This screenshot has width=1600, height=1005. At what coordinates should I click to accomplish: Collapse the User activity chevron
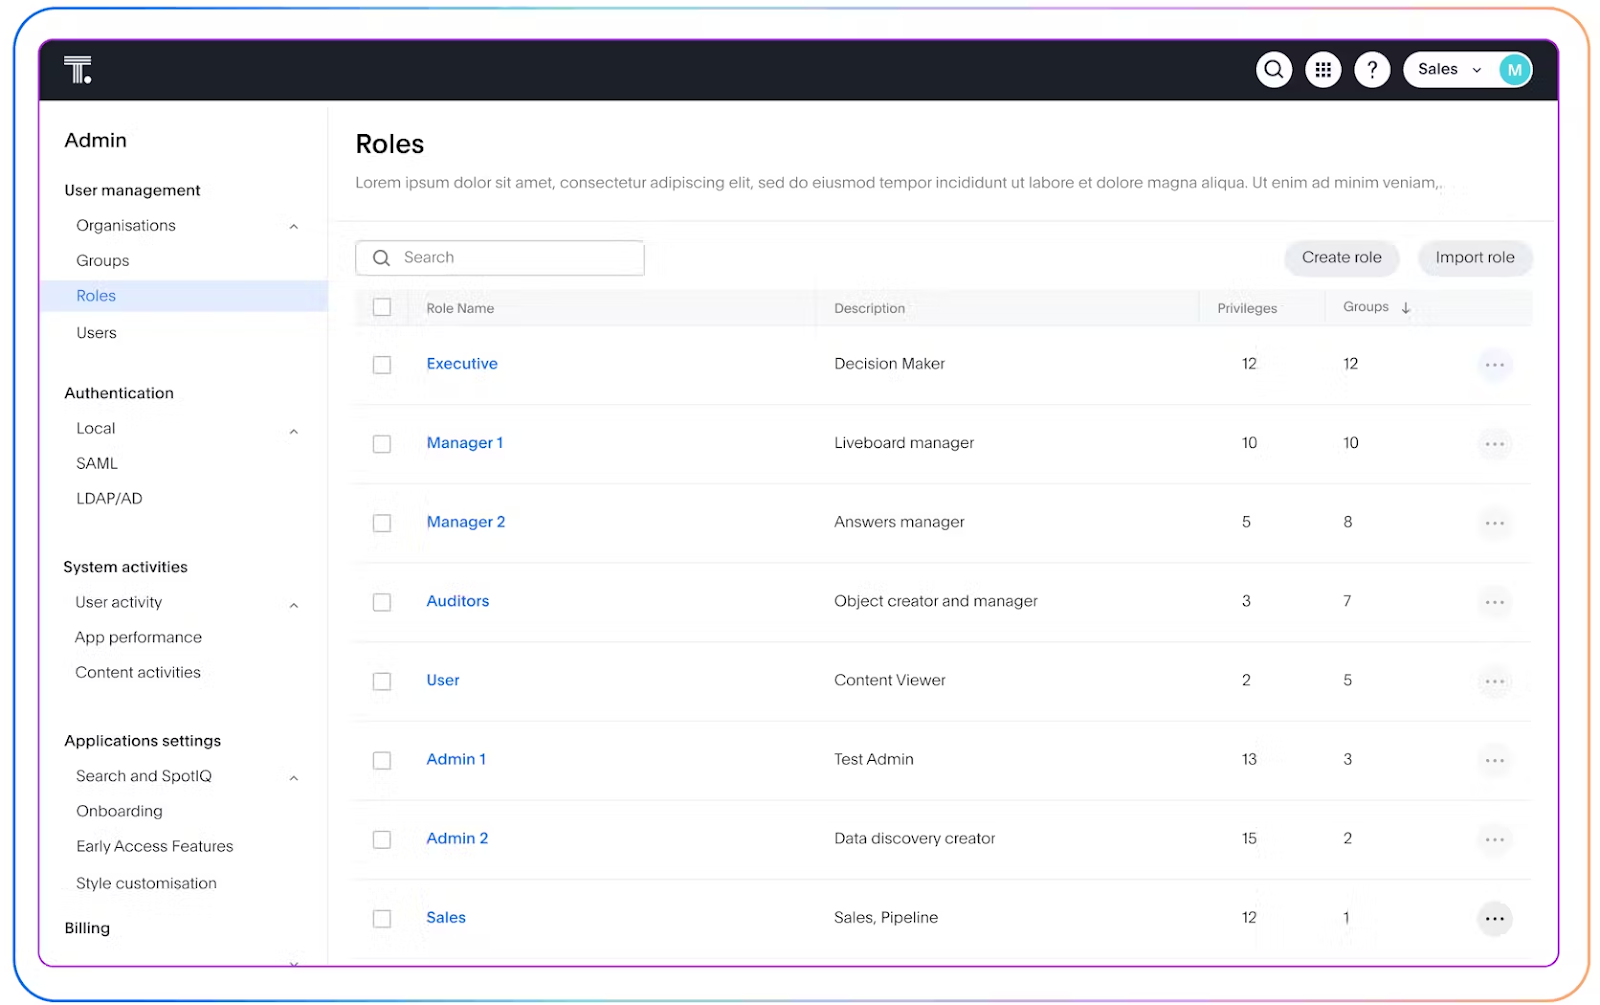(294, 606)
